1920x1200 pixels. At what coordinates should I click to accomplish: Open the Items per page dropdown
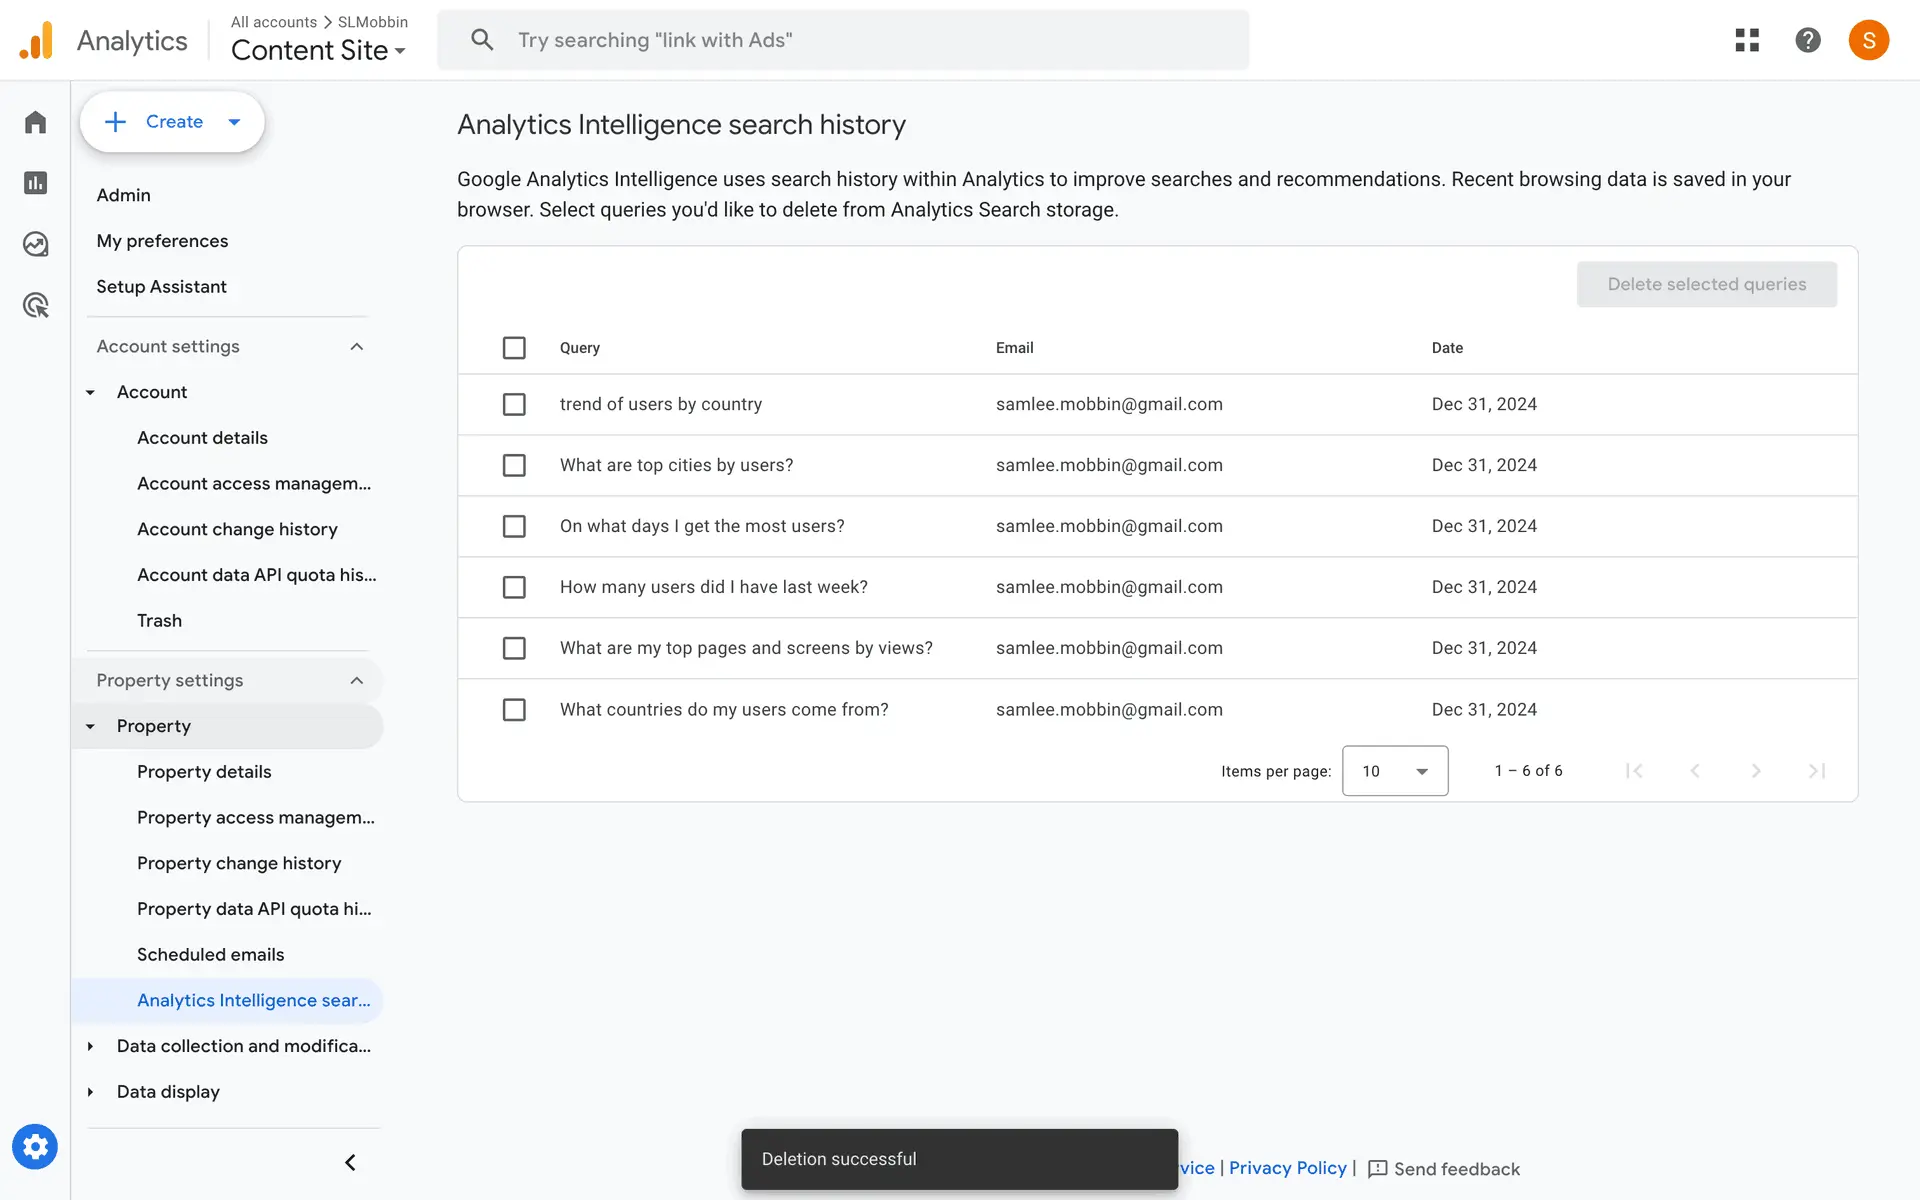[1394, 771]
